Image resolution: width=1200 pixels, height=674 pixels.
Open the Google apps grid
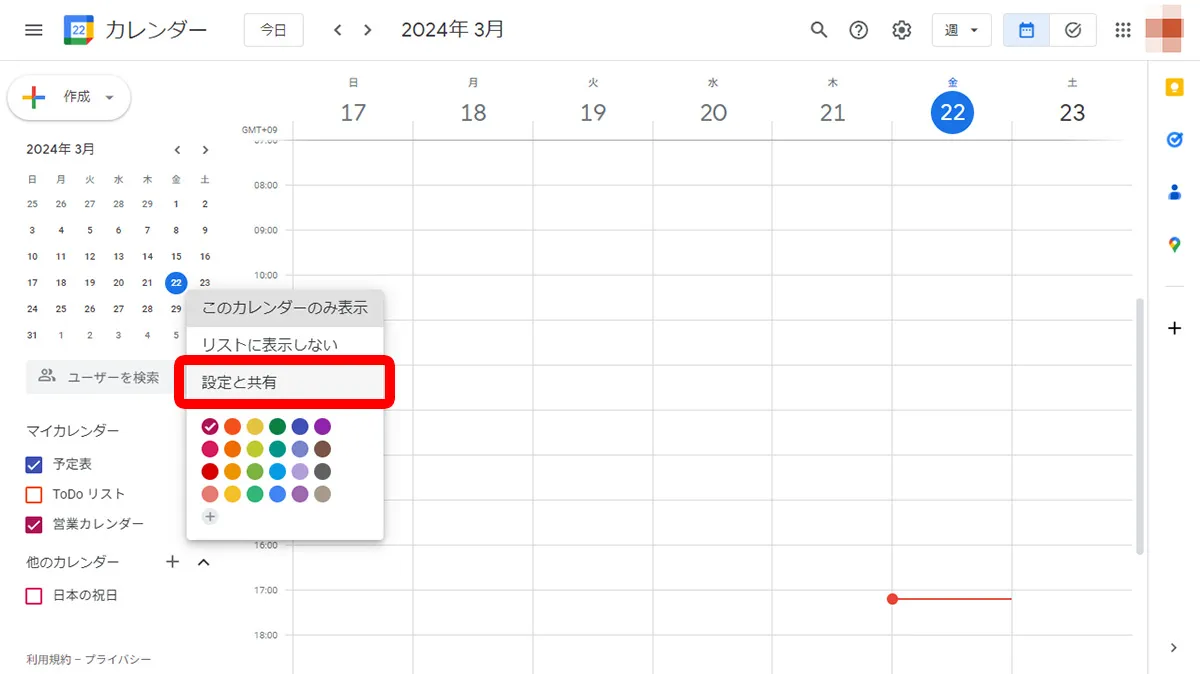point(1122,30)
